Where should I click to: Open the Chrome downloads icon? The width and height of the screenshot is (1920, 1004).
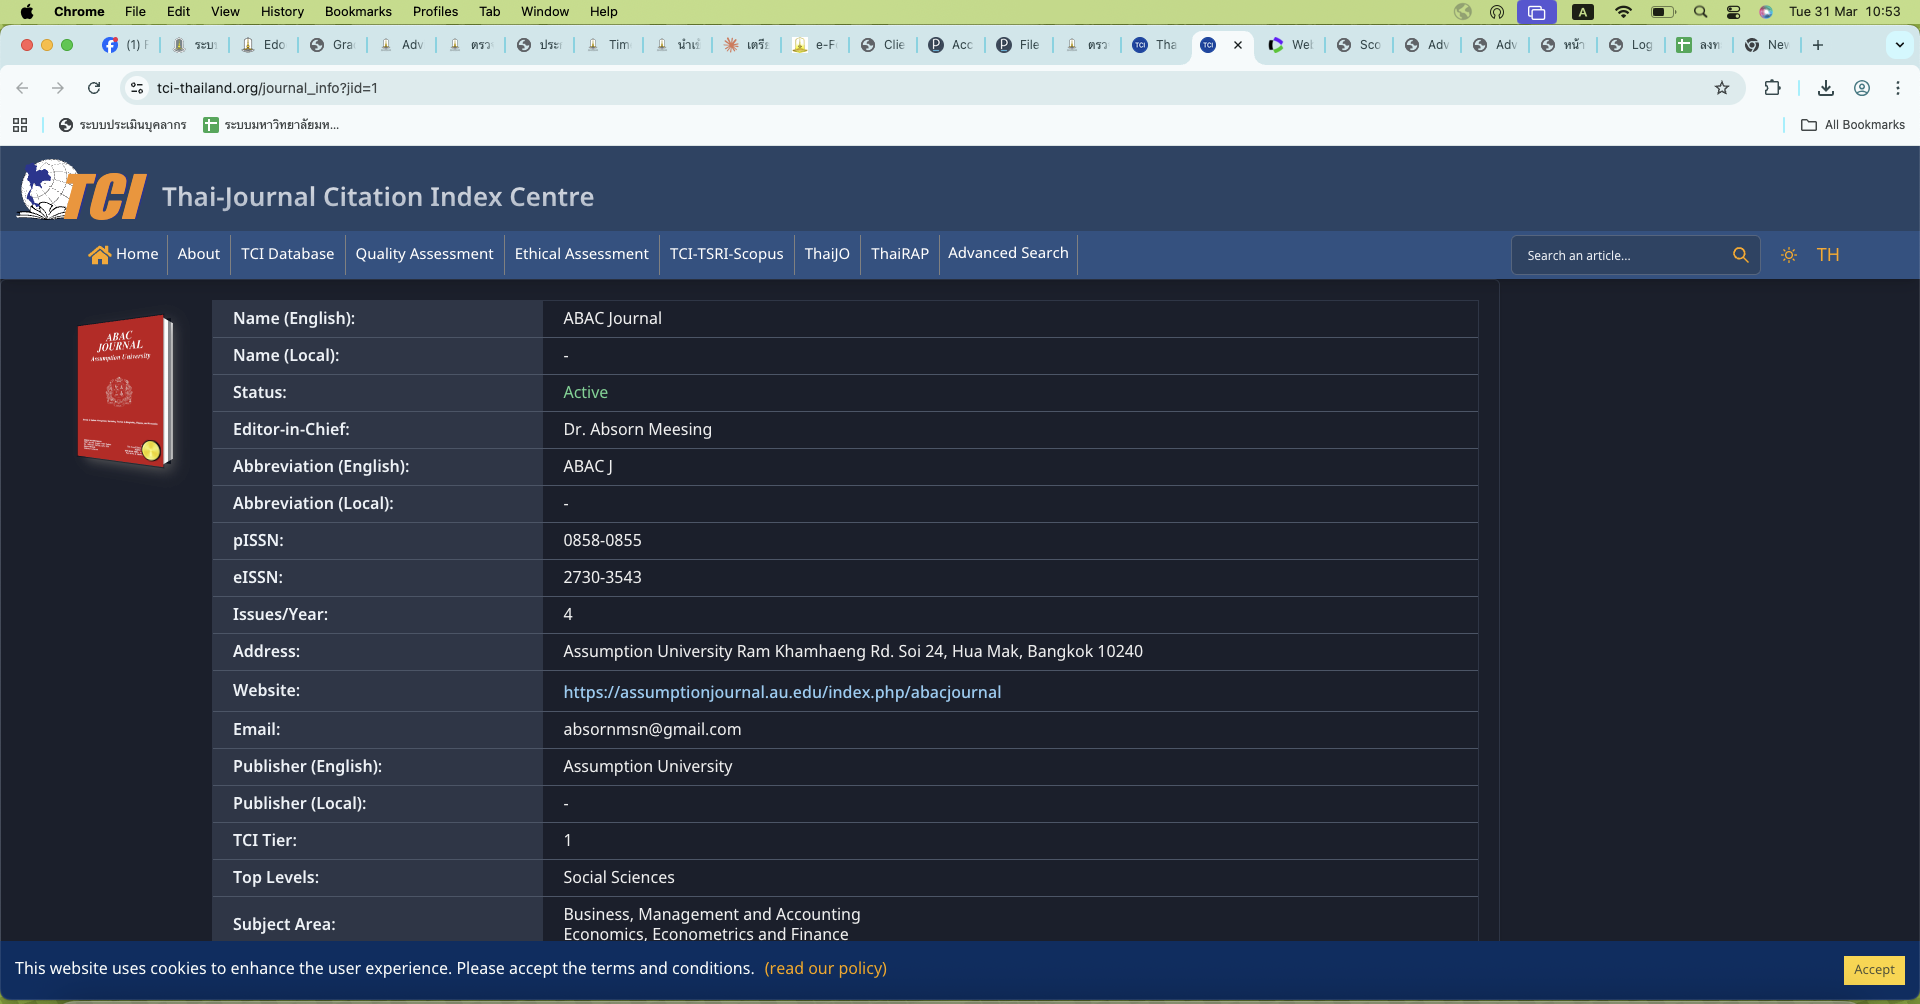1826,88
